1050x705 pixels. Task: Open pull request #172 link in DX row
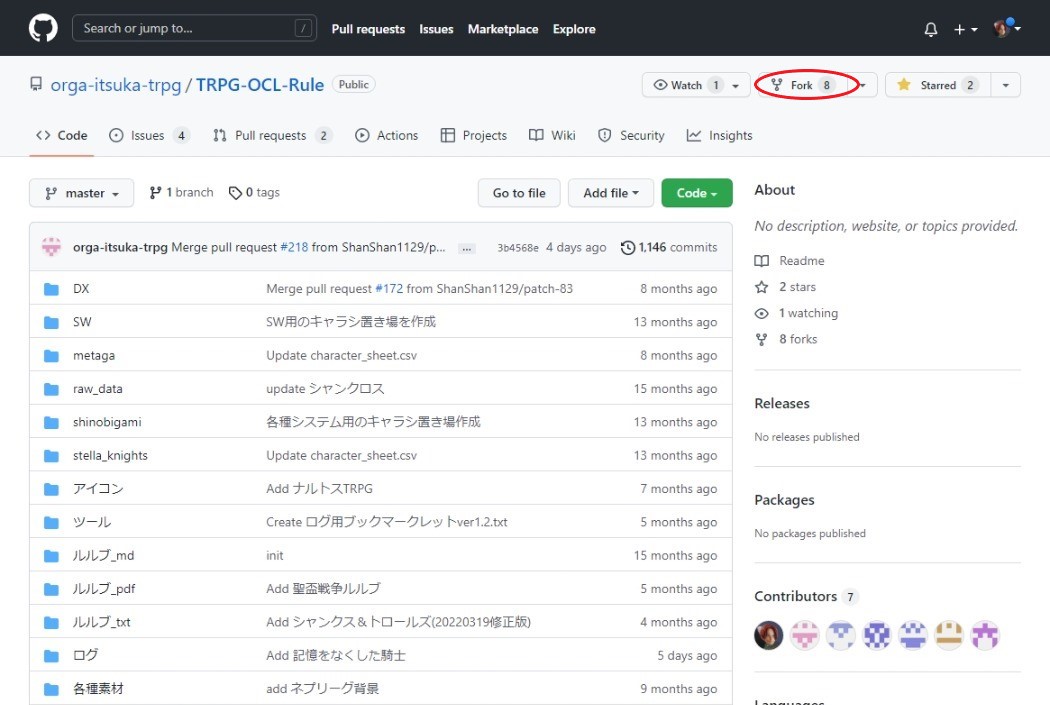coord(389,289)
